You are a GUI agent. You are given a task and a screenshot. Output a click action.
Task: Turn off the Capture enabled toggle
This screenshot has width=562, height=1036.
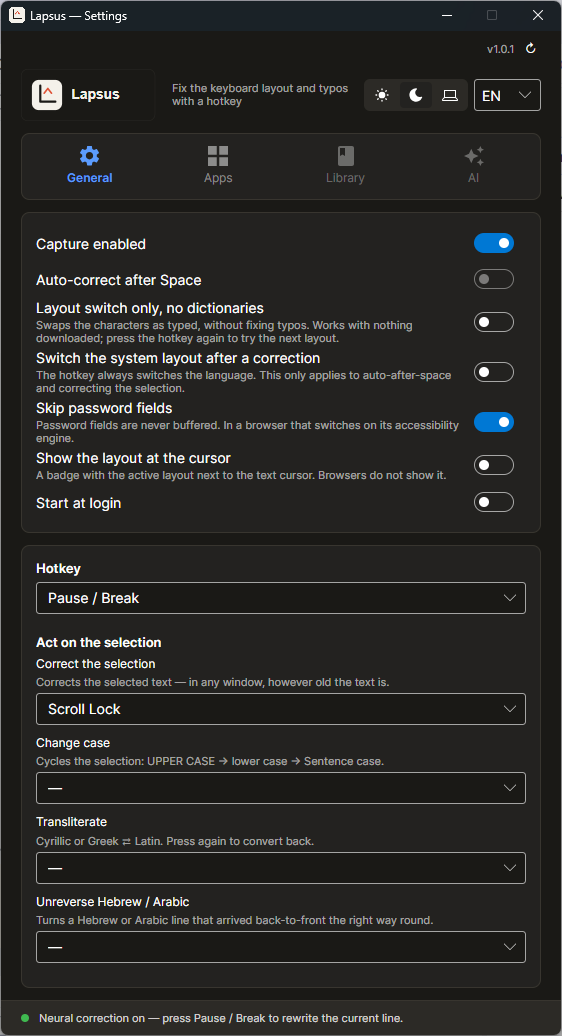(x=494, y=243)
